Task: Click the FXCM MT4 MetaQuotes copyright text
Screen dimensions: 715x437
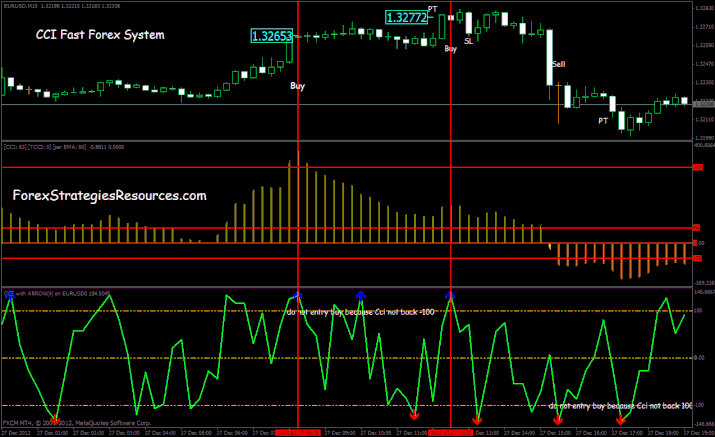Action: (77, 423)
